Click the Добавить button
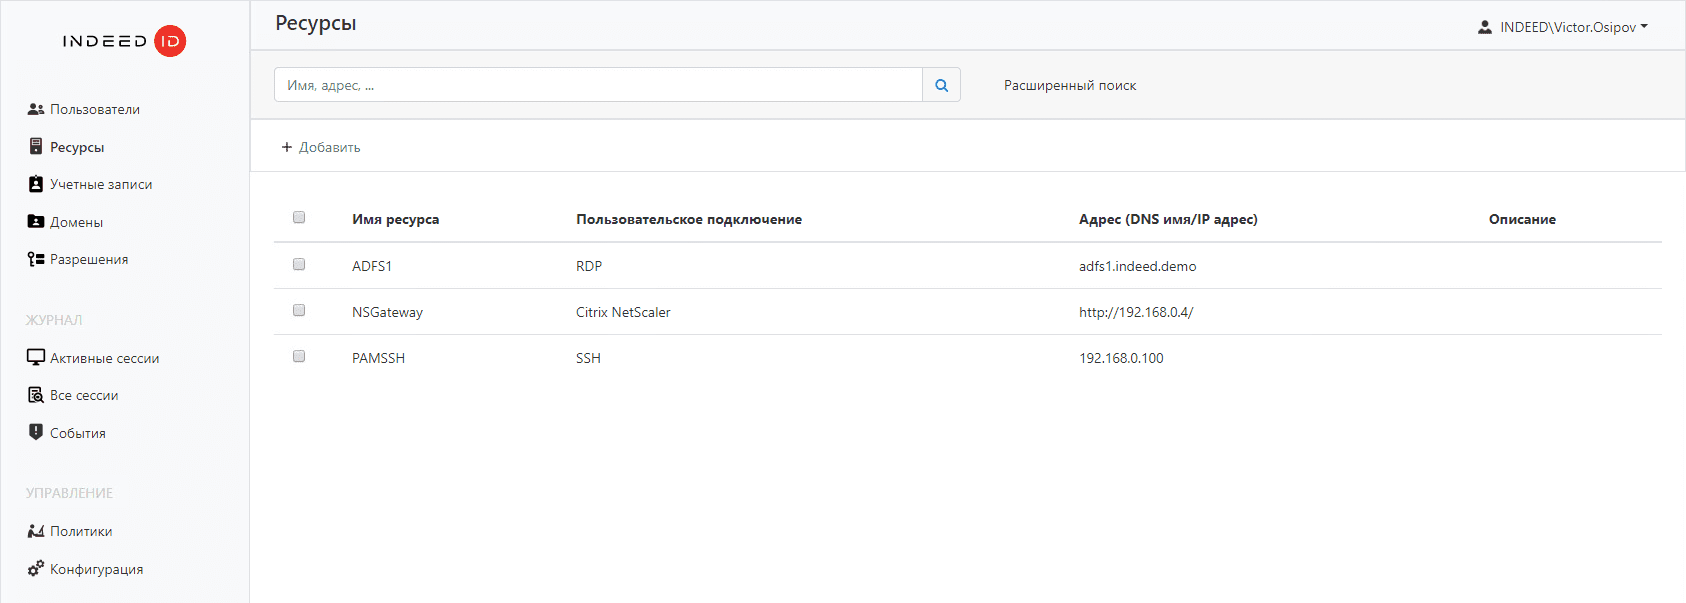 coord(321,147)
